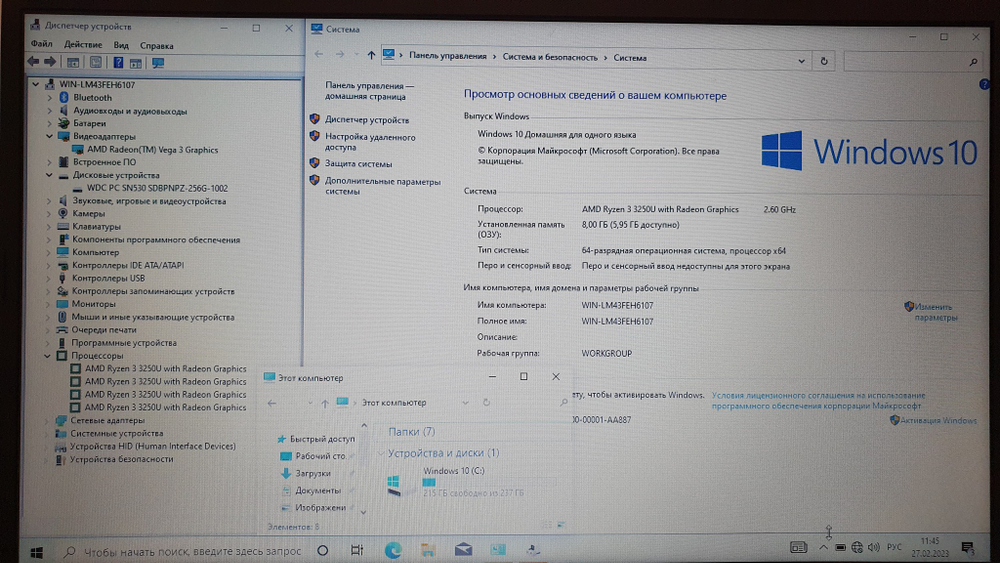Click the scan-hardware monitor icon in Device Manager toolbar
Image resolution: width=1000 pixels, height=563 pixels.
(158, 62)
